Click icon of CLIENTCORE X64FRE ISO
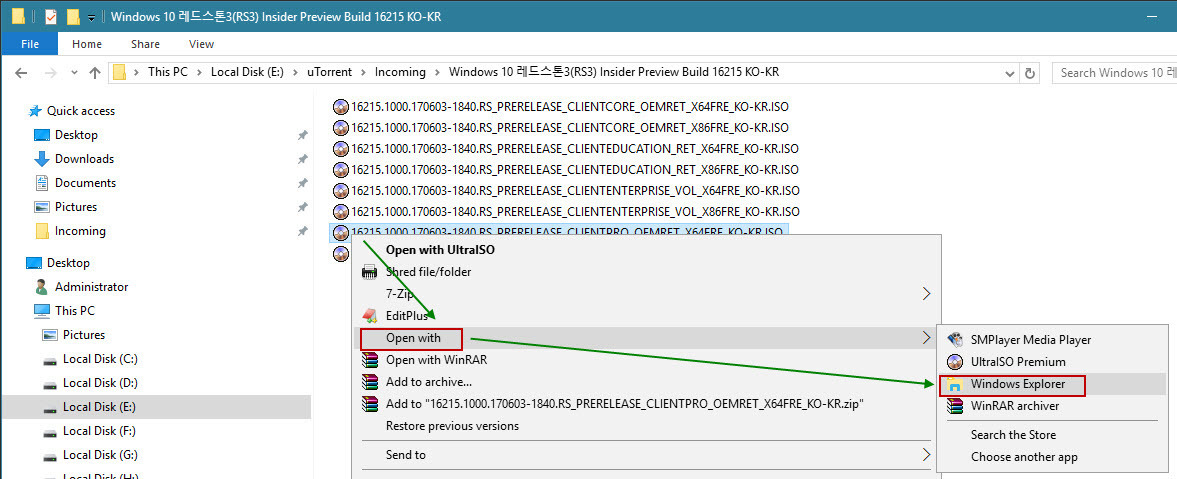Screen dimensions: 1177x479 pyautogui.click(x=341, y=107)
